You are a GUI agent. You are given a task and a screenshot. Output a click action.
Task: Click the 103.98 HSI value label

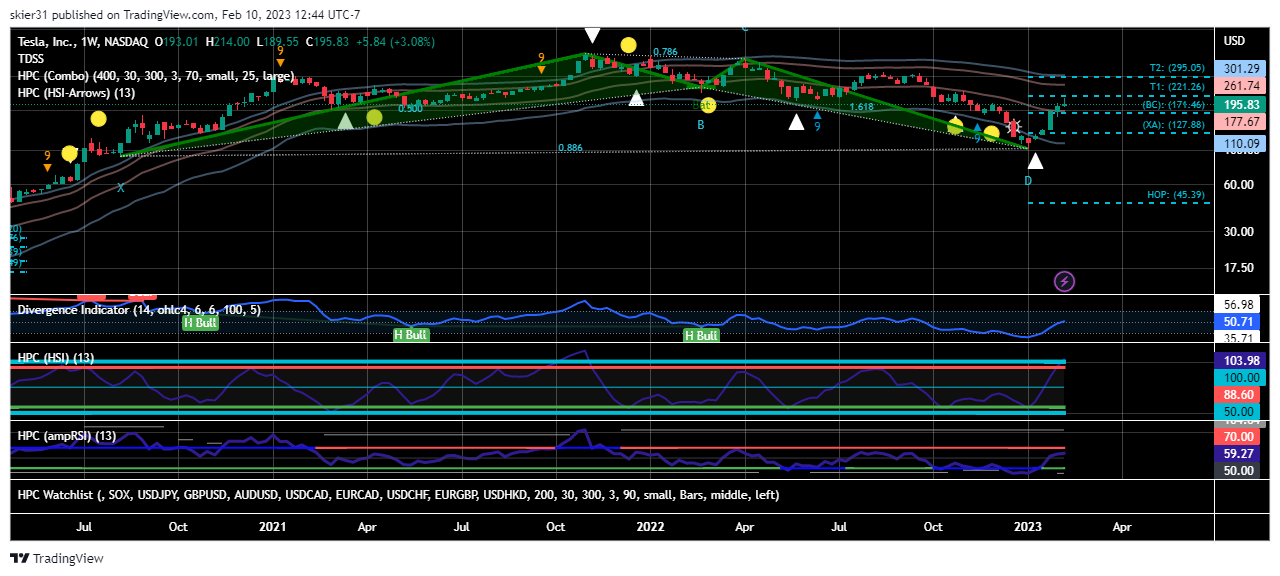[x=1241, y=360]
